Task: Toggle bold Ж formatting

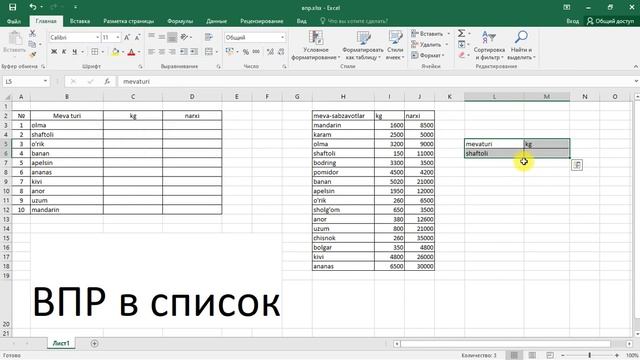Action: point(54,52)
